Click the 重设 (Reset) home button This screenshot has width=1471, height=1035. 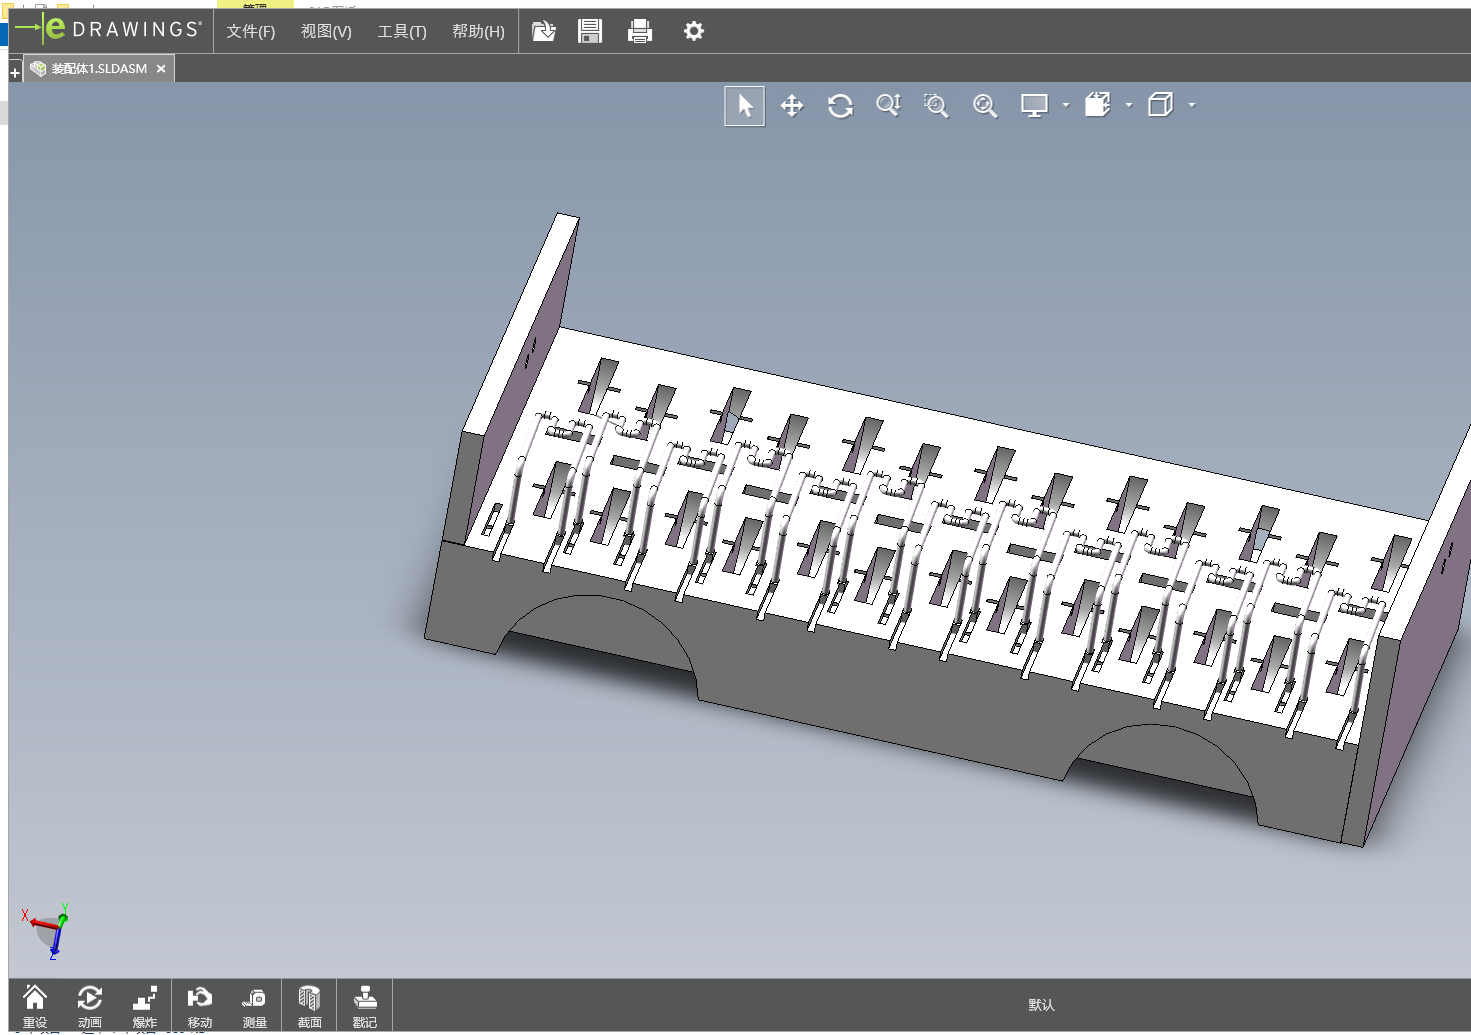pyautogui.click(x=35, y=1006)
